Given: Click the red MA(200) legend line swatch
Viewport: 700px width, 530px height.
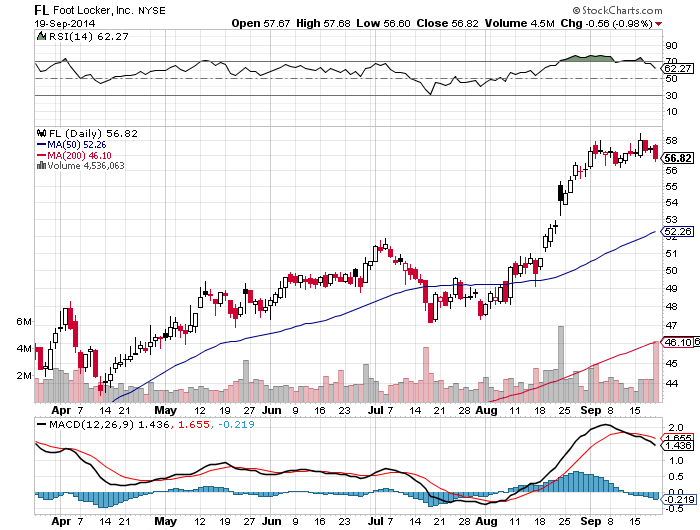Looking at the screenshot, I should tap(42, 155).
